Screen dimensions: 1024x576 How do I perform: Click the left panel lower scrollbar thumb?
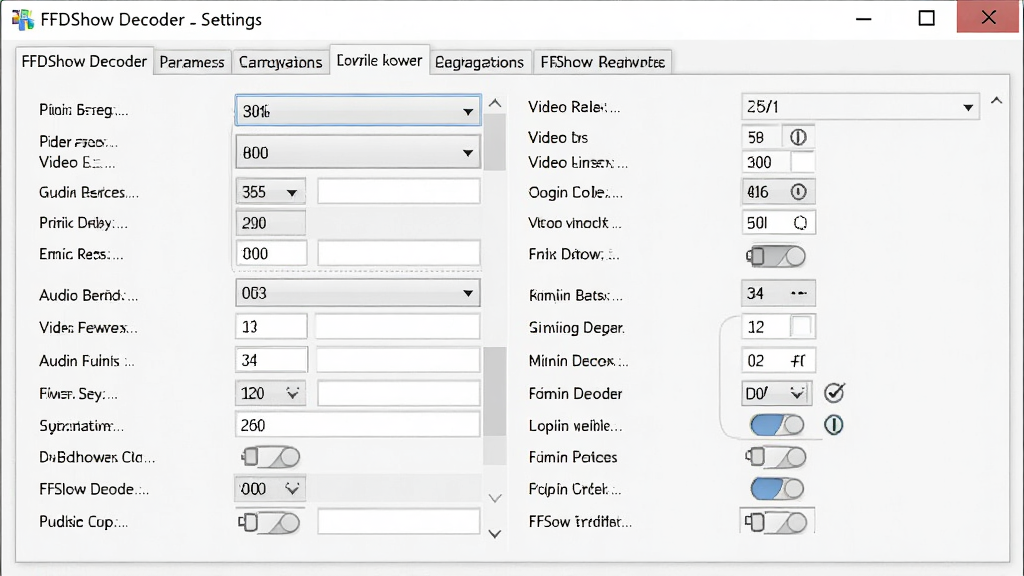(x=495, y=392)
